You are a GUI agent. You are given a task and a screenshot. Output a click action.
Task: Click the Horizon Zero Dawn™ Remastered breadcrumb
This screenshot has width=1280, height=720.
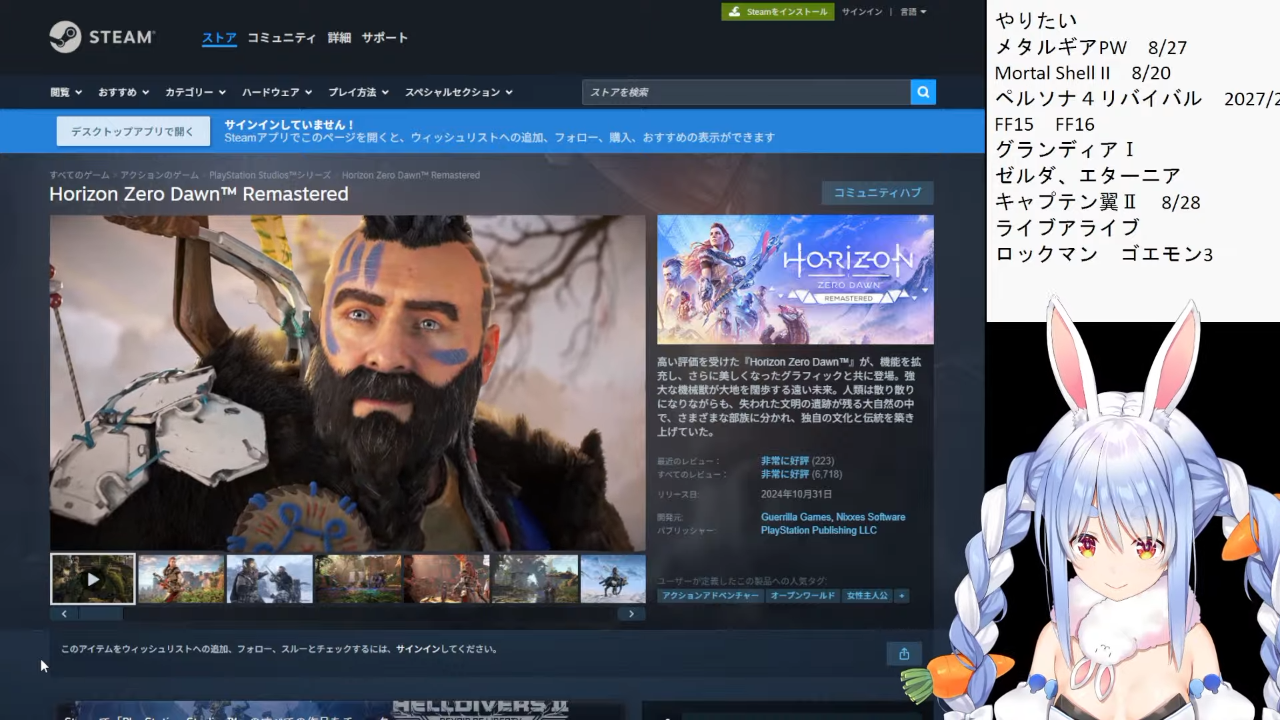click(411, 175)
